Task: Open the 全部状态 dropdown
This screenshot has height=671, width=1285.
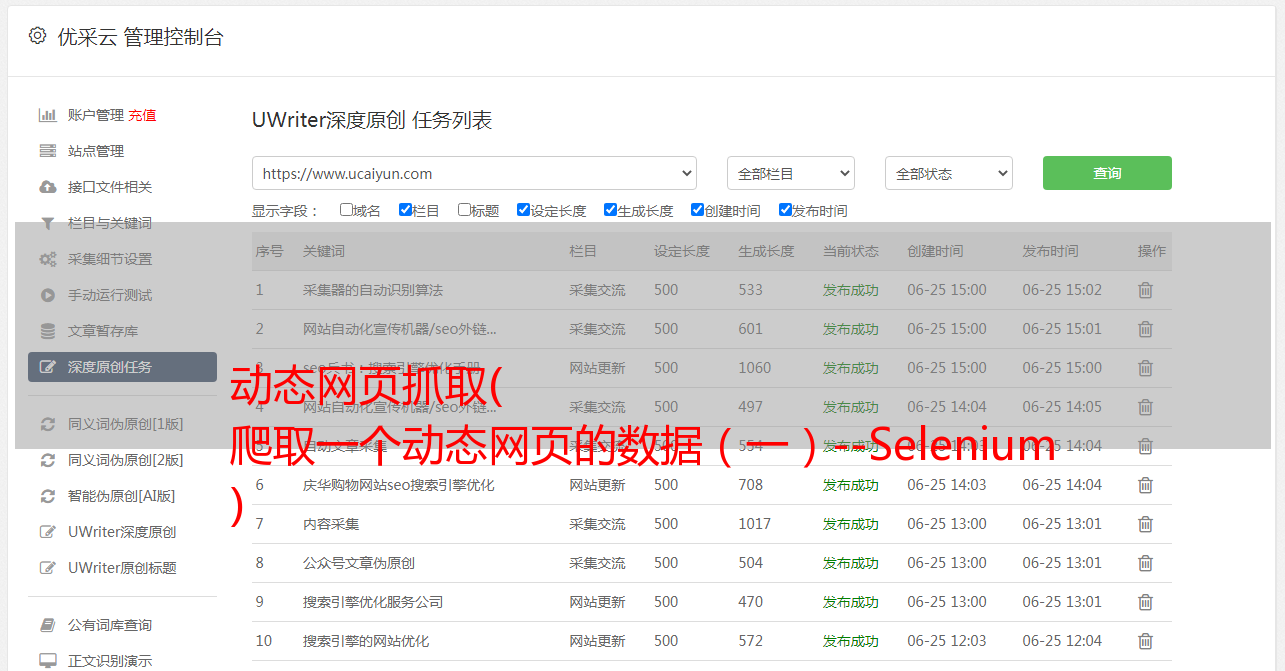Action: pyautogui.click(x=949, y=173)
